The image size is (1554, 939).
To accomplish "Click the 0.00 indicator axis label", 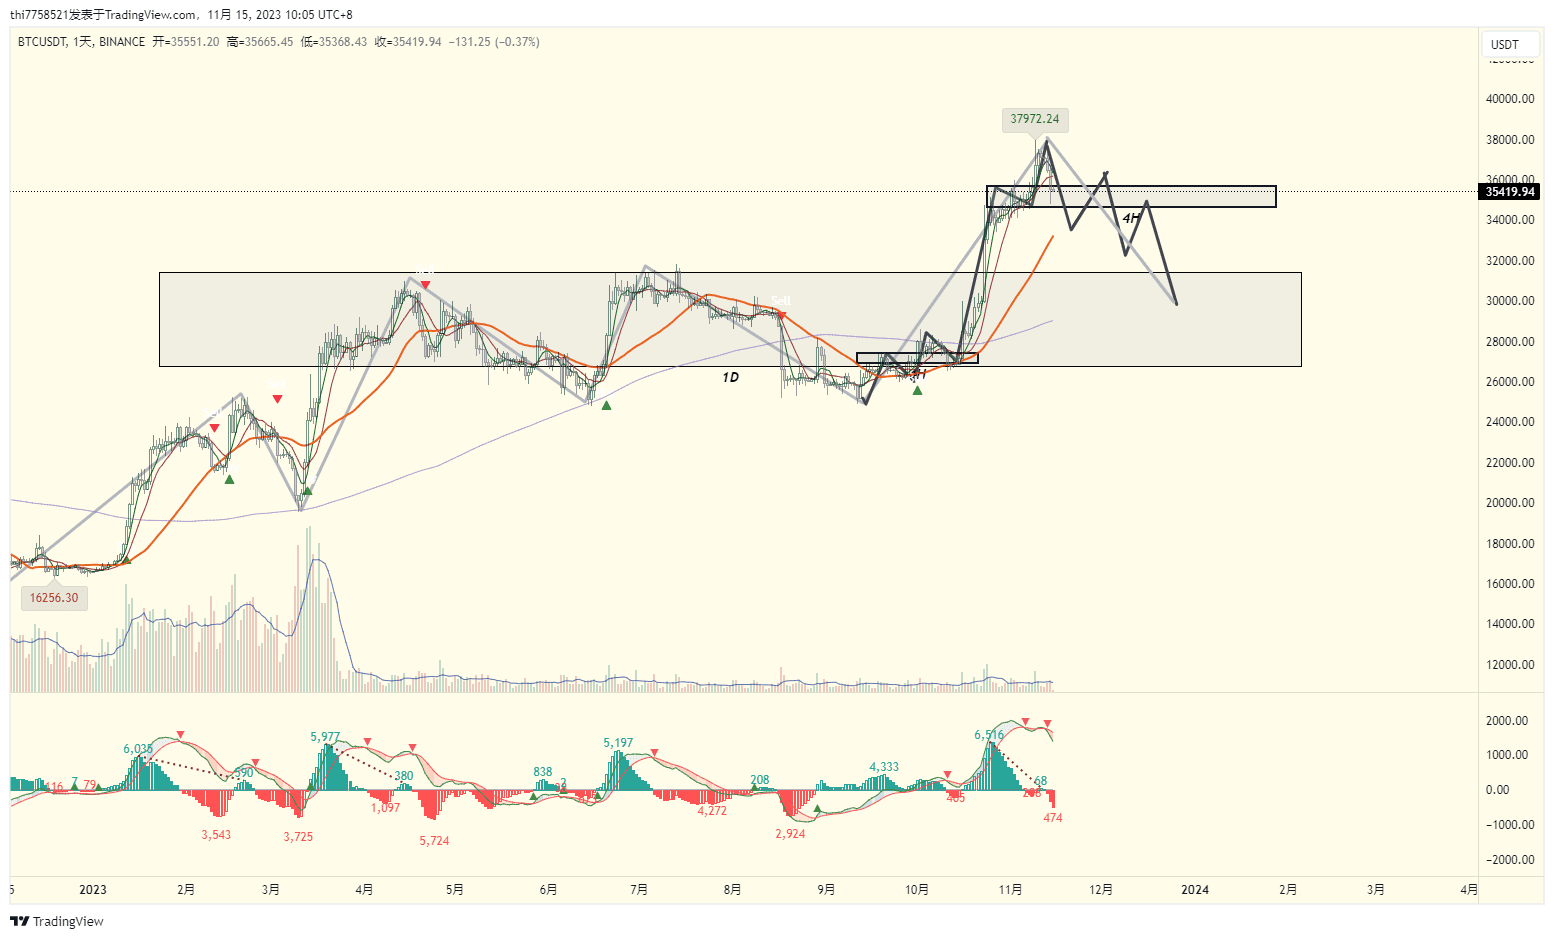I will pyautogui.click(x=1498, y=790).
